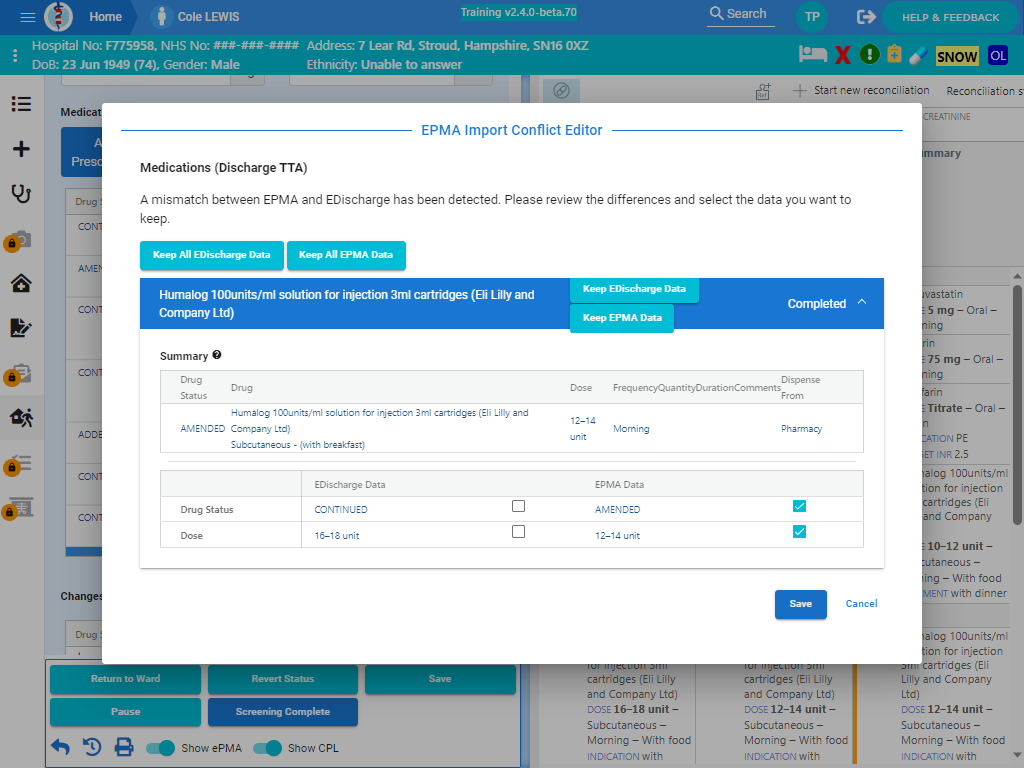Click Keep All EPMA Data
The height and width of the screenshot is (768, 1024).
345,255
